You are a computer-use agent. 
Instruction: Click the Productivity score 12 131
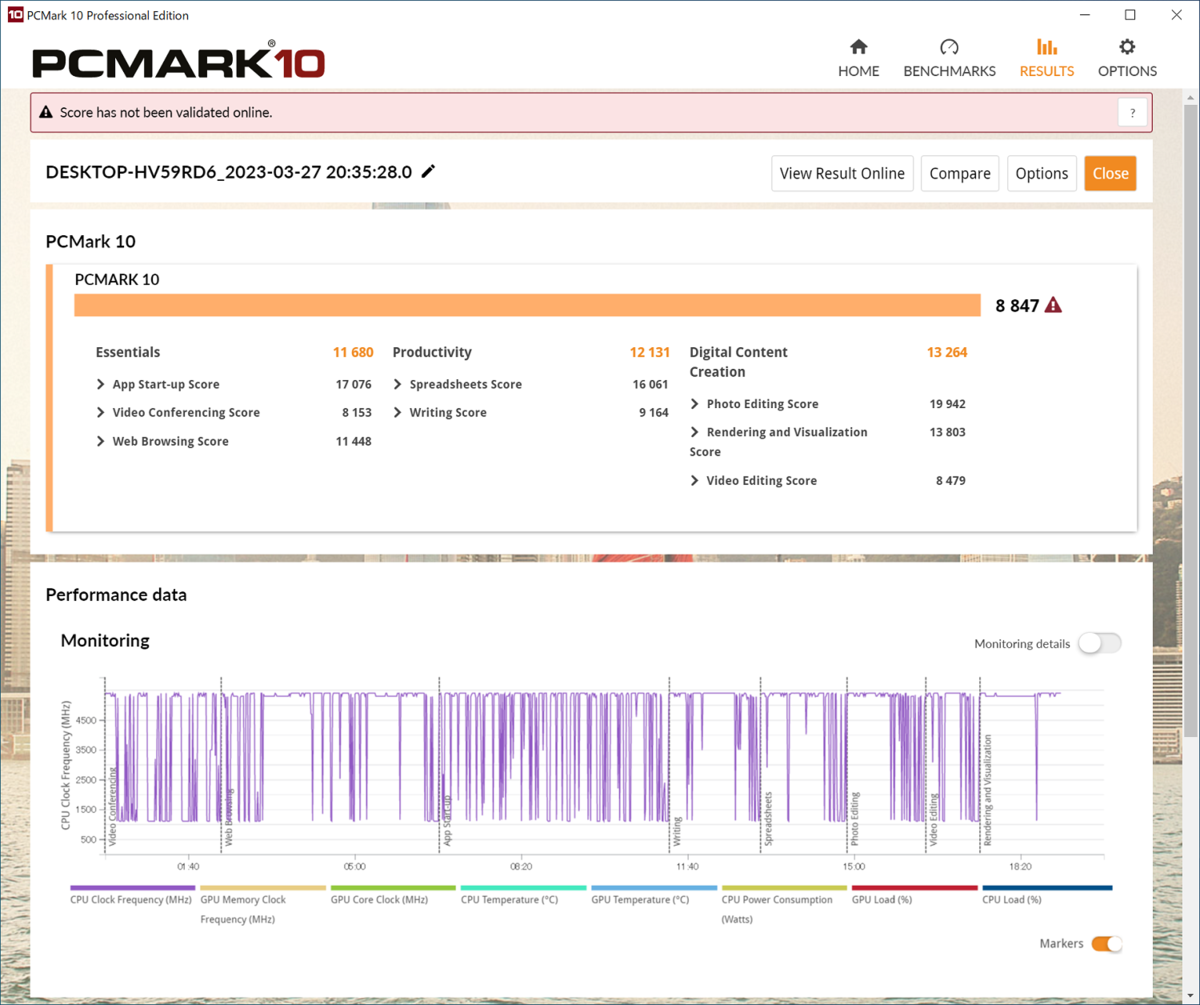pos(650,352)
